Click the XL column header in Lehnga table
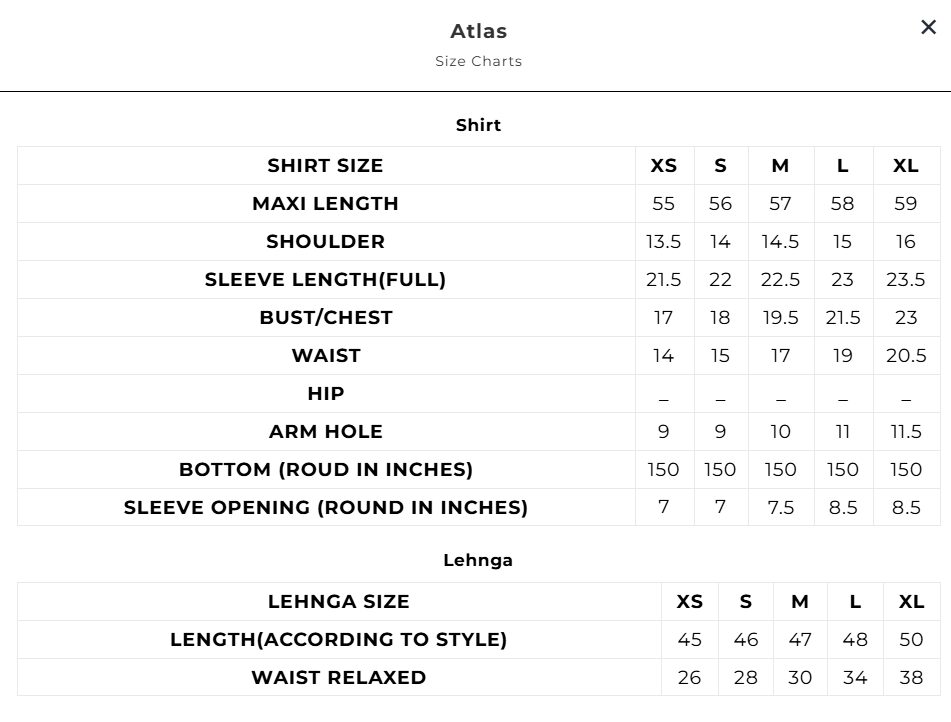This screenshot has width=951, height=722. pyautogui.click(x=910, y=602)
